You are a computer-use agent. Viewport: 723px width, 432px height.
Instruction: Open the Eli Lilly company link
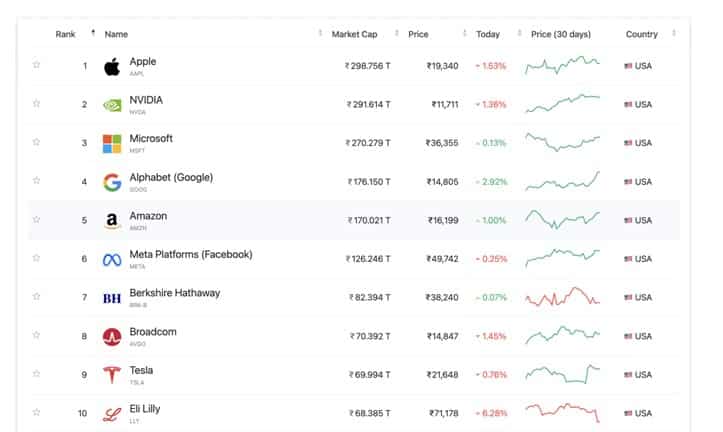[x=145, y=409]
